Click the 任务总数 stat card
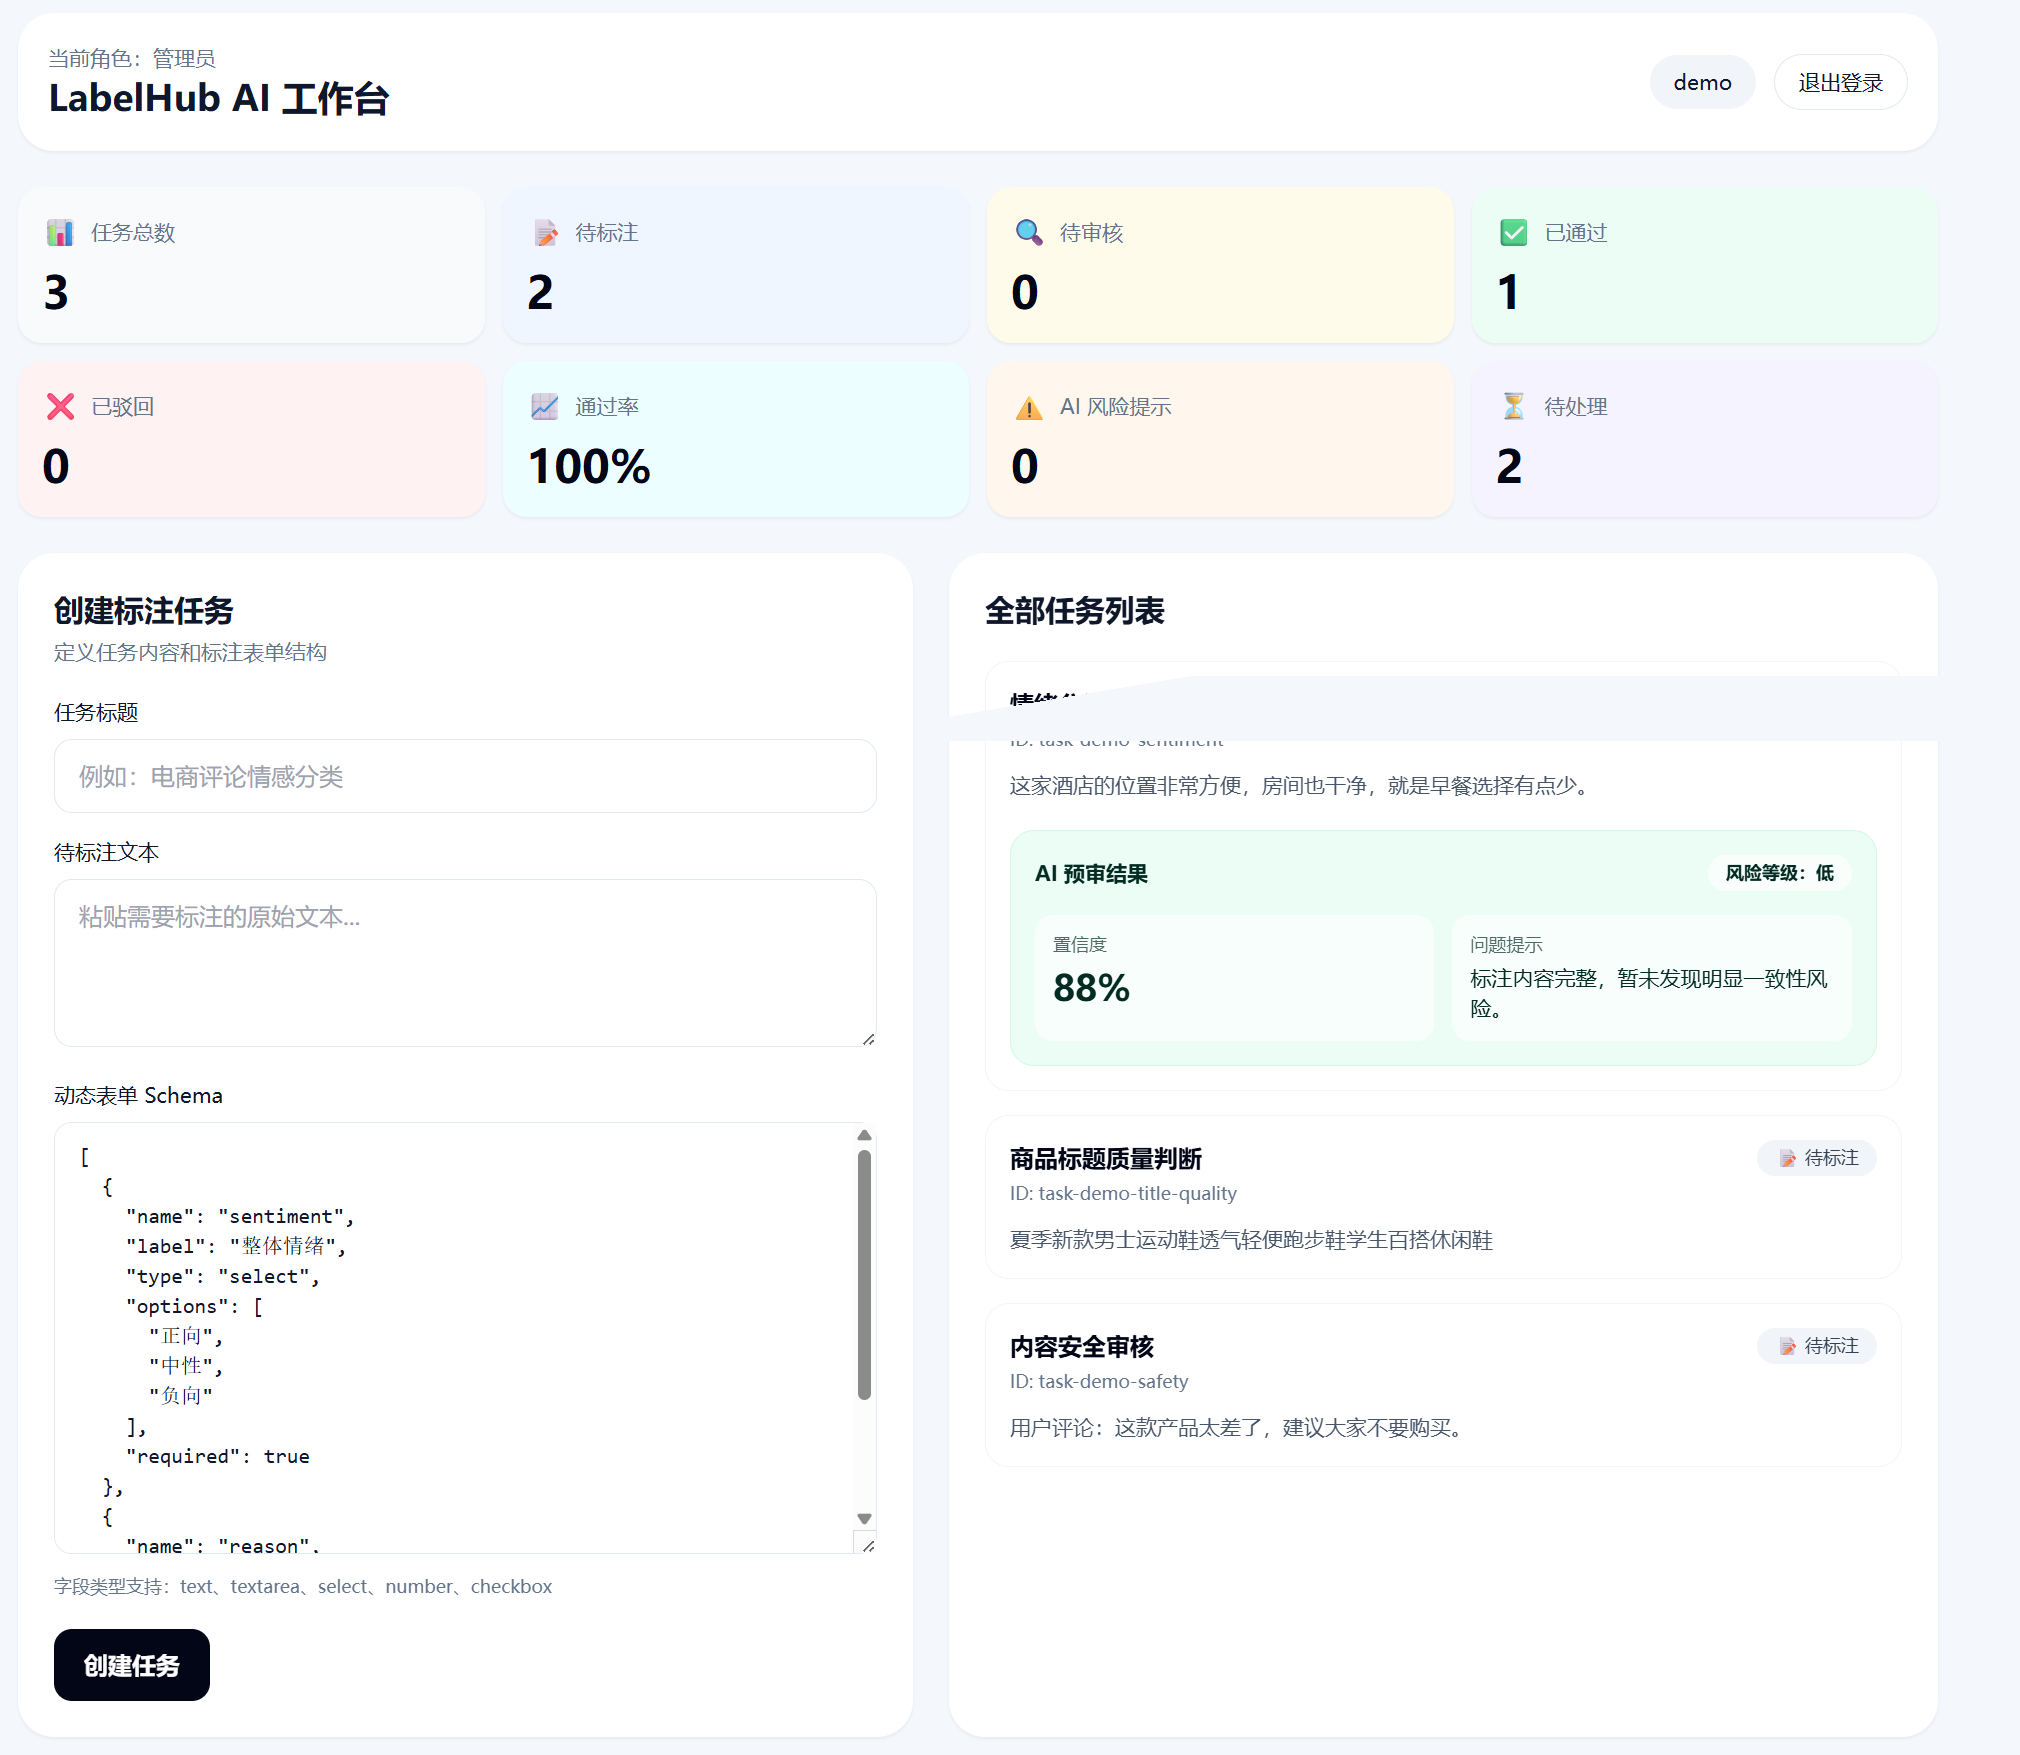Image resolution: width=2020 pixels, height=1755 pixels. click(251, 265)
